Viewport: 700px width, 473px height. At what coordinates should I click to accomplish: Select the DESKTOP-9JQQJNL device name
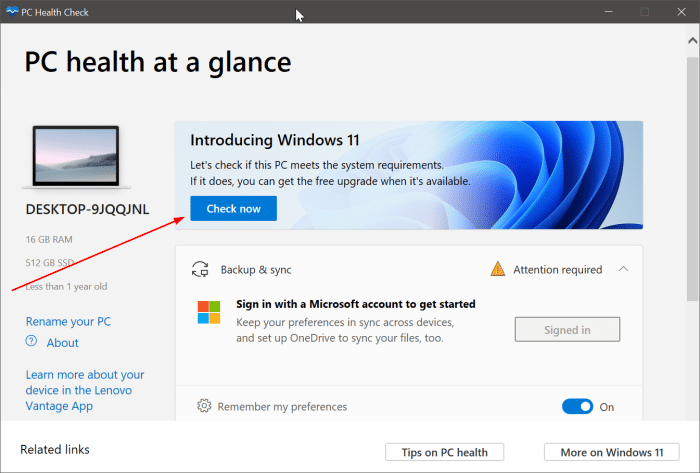pyautogui.click(x=88, y=209)
